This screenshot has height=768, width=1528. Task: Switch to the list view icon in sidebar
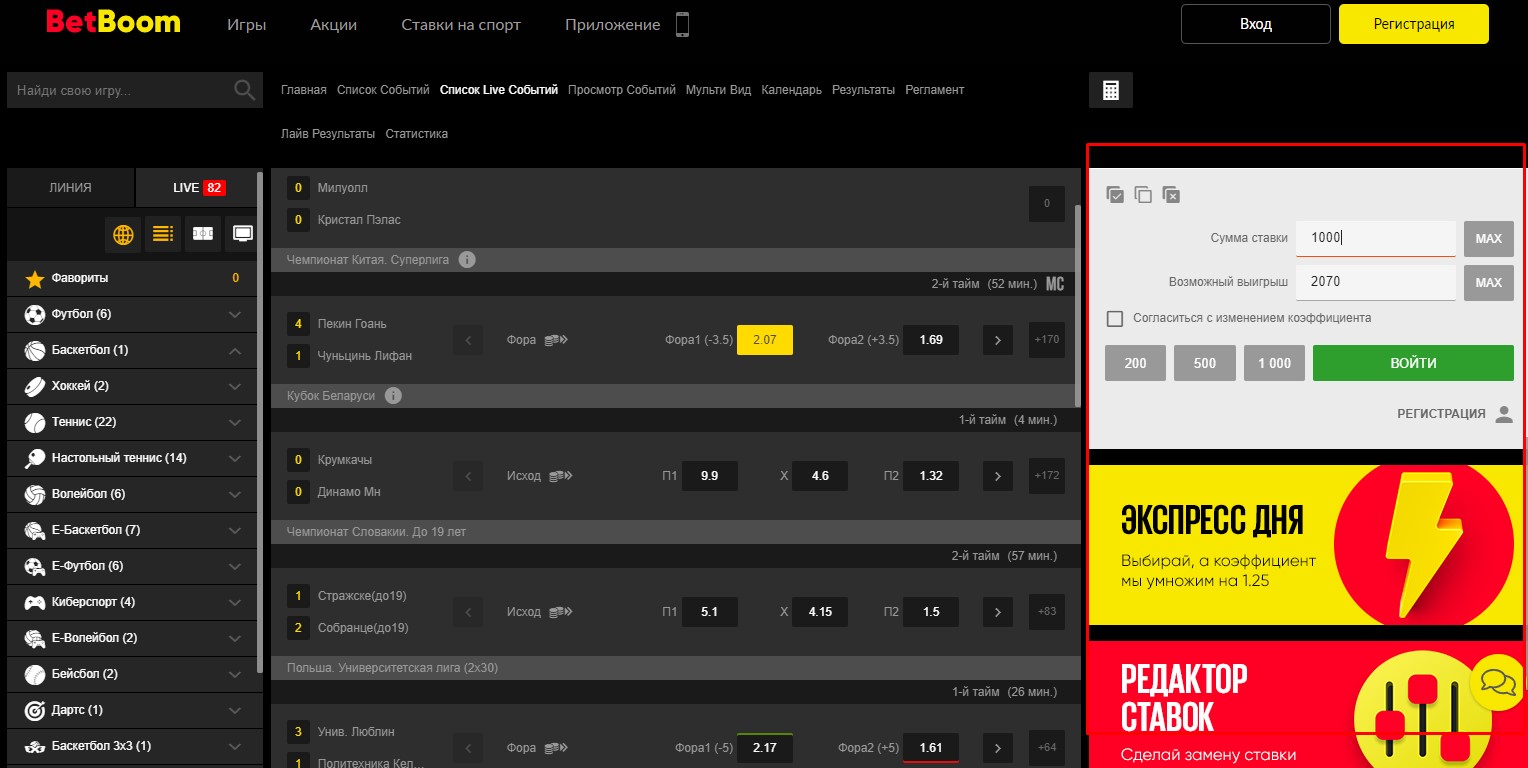(163, 234)
